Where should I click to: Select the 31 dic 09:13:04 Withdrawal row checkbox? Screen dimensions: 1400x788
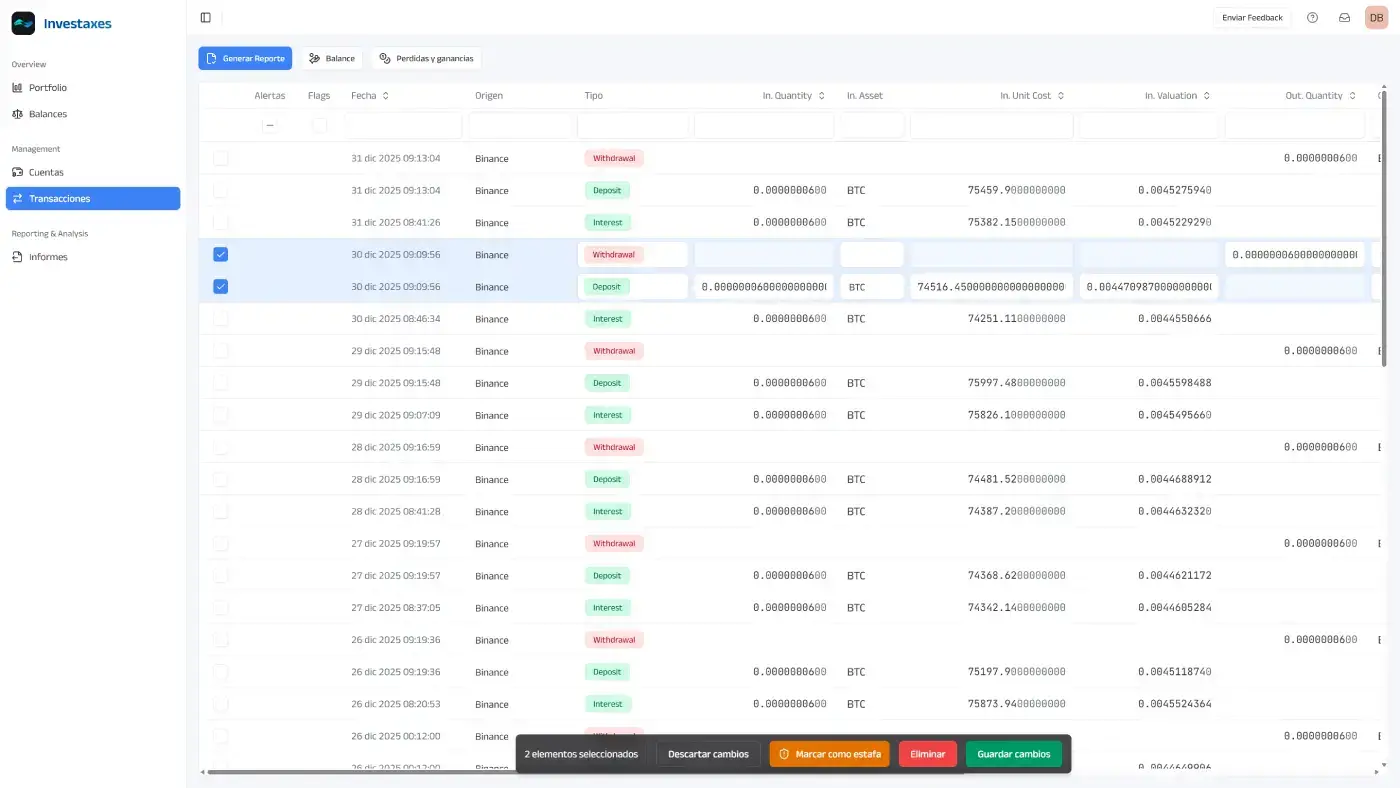[221, 158]
